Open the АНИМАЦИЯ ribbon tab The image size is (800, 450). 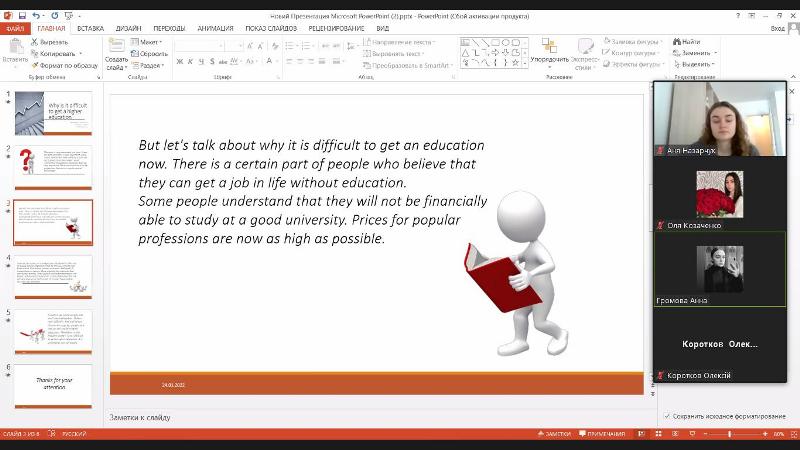[215, 29]
